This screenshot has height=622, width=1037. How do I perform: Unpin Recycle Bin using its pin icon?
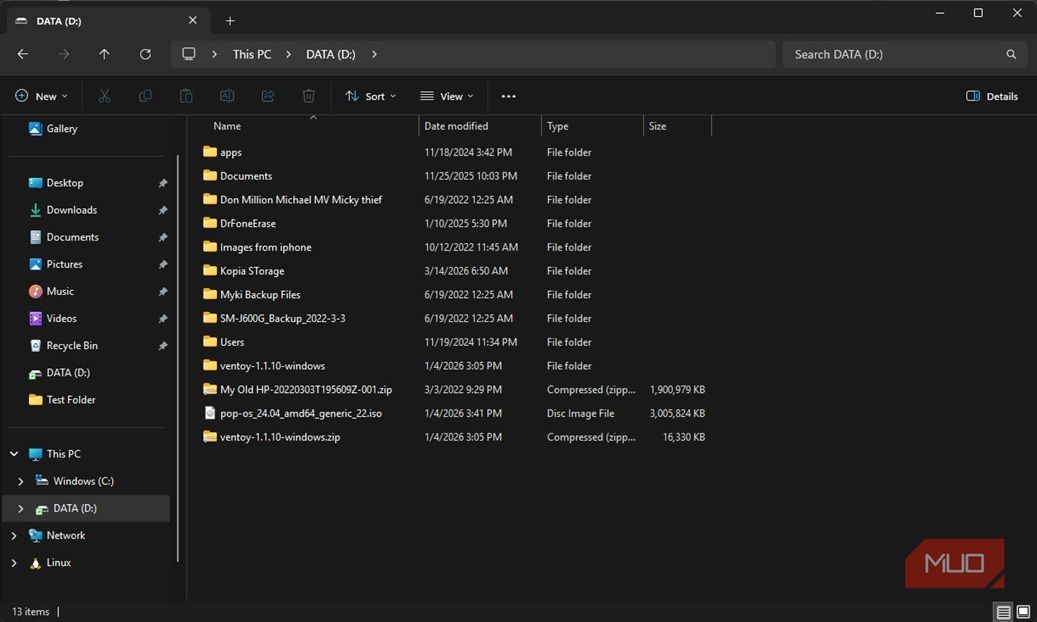coord(163,346)
